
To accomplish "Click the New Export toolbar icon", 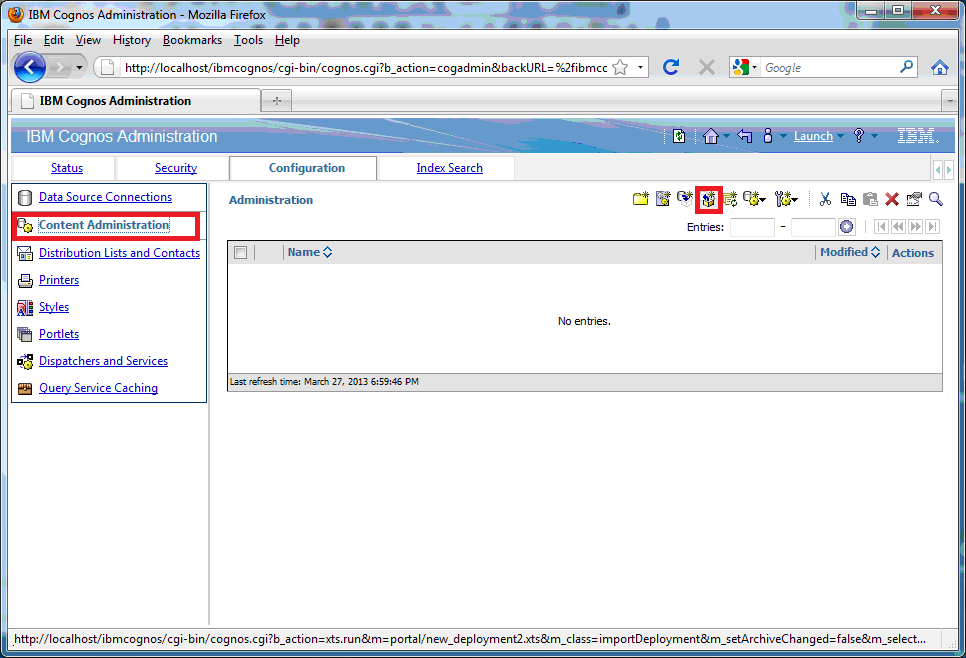I will 685,199.
